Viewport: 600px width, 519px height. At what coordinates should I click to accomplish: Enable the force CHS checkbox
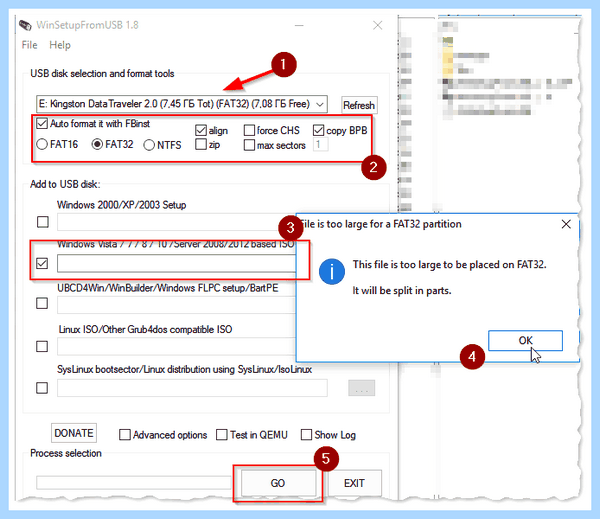(249, 131)
